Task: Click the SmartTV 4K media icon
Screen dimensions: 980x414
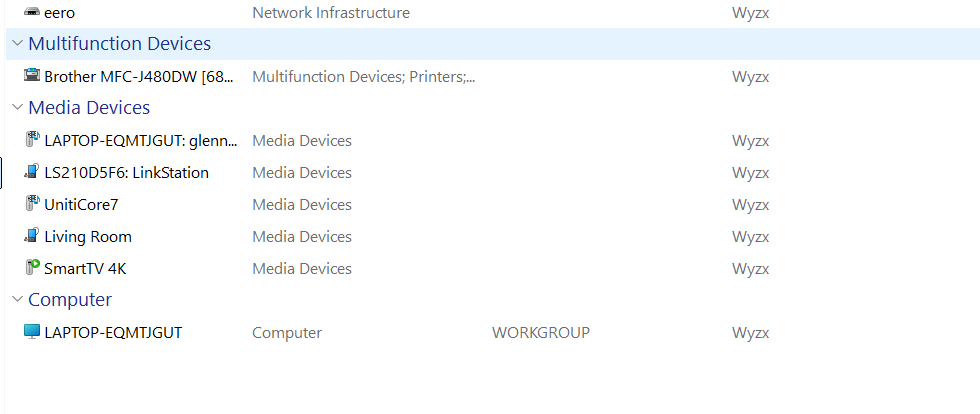Action: 32,268
